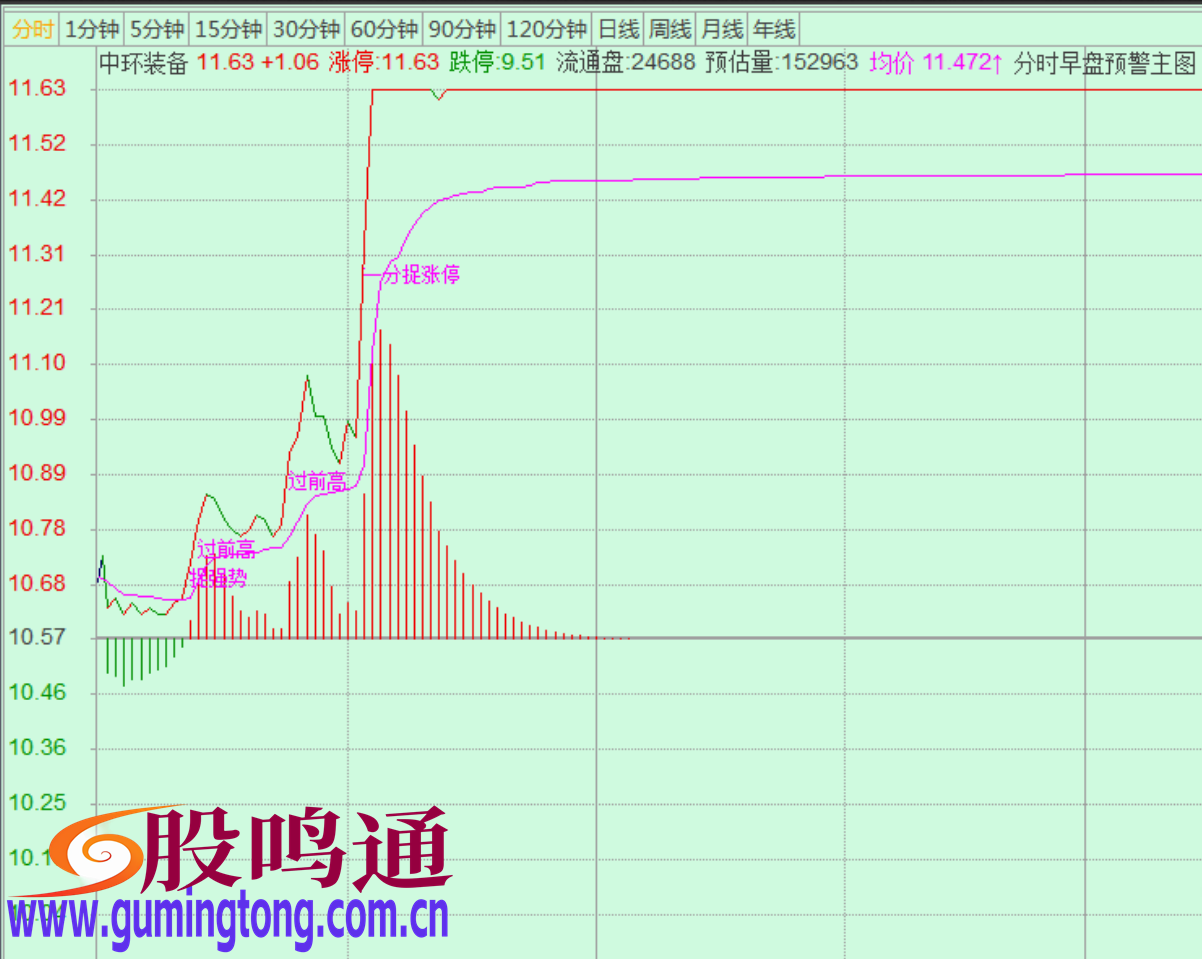
Task: Switch to the 月线 monthly view
Action: pos(722,29)
